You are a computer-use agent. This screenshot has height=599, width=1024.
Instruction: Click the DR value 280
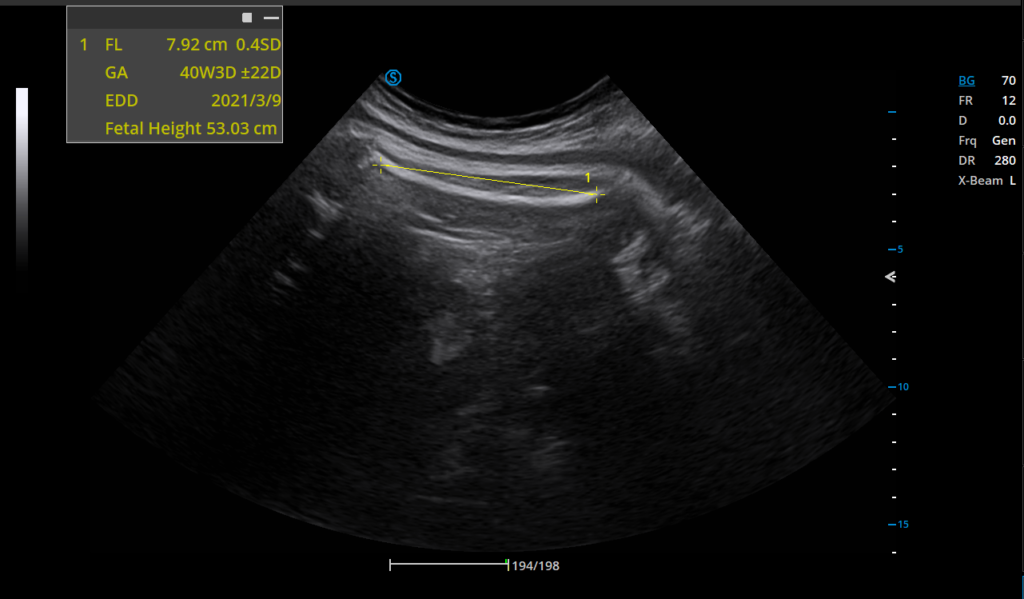pos(1005,160)
